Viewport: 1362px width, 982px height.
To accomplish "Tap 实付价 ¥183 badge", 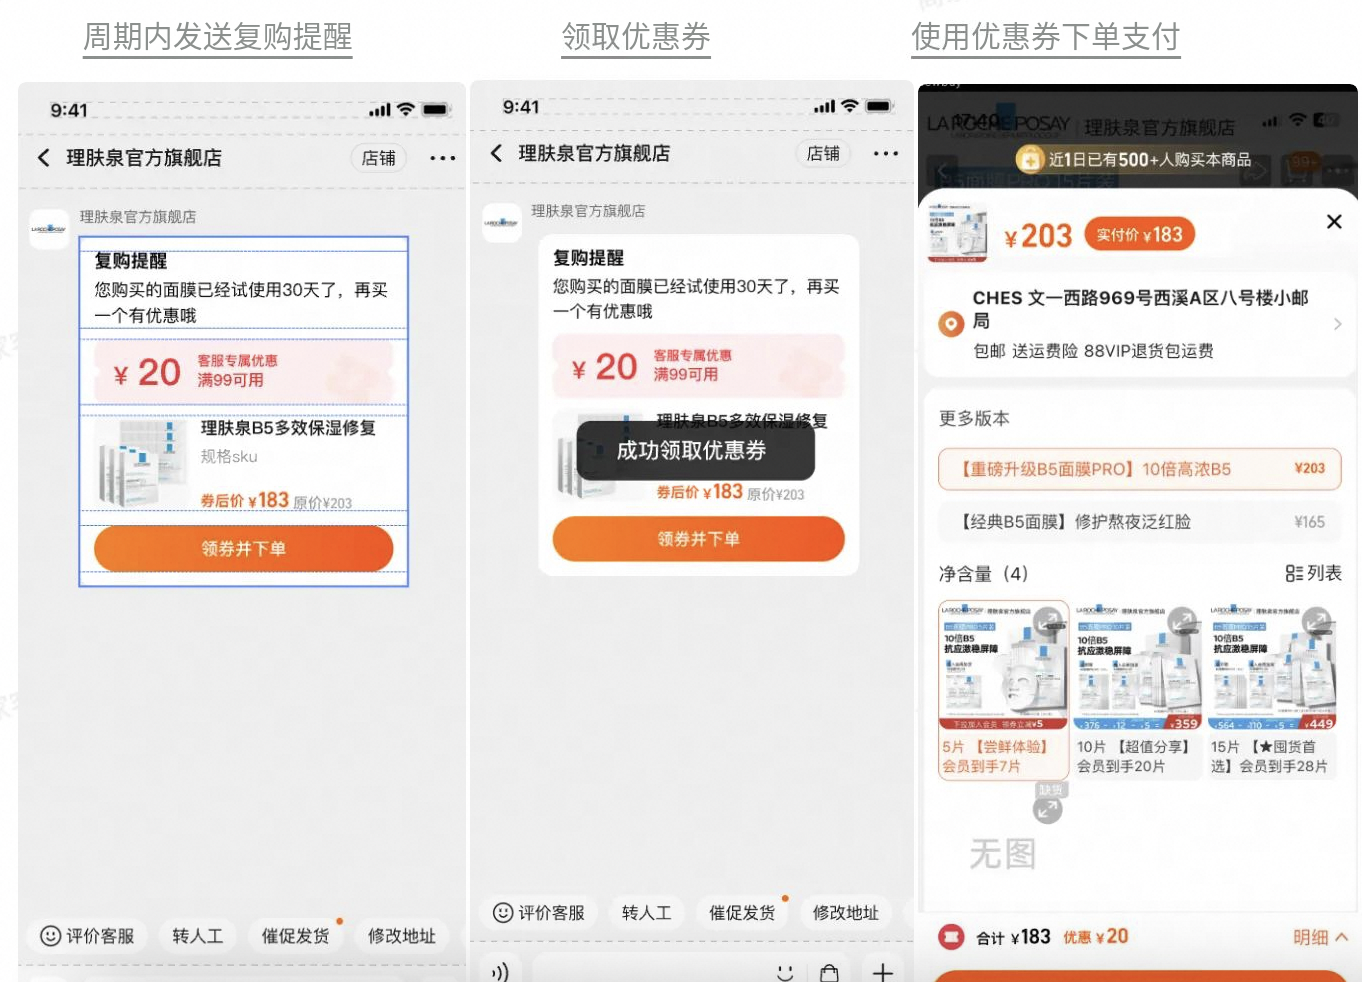I will [1139, 235].
